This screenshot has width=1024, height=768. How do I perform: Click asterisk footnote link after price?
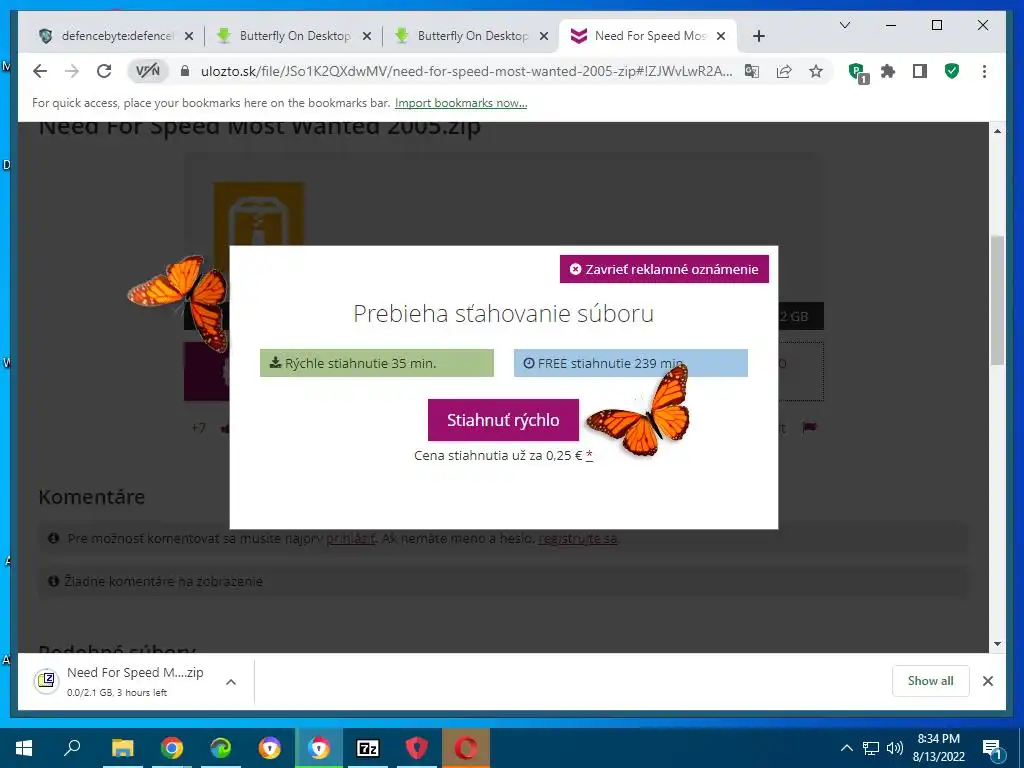(x=589, y=455)
